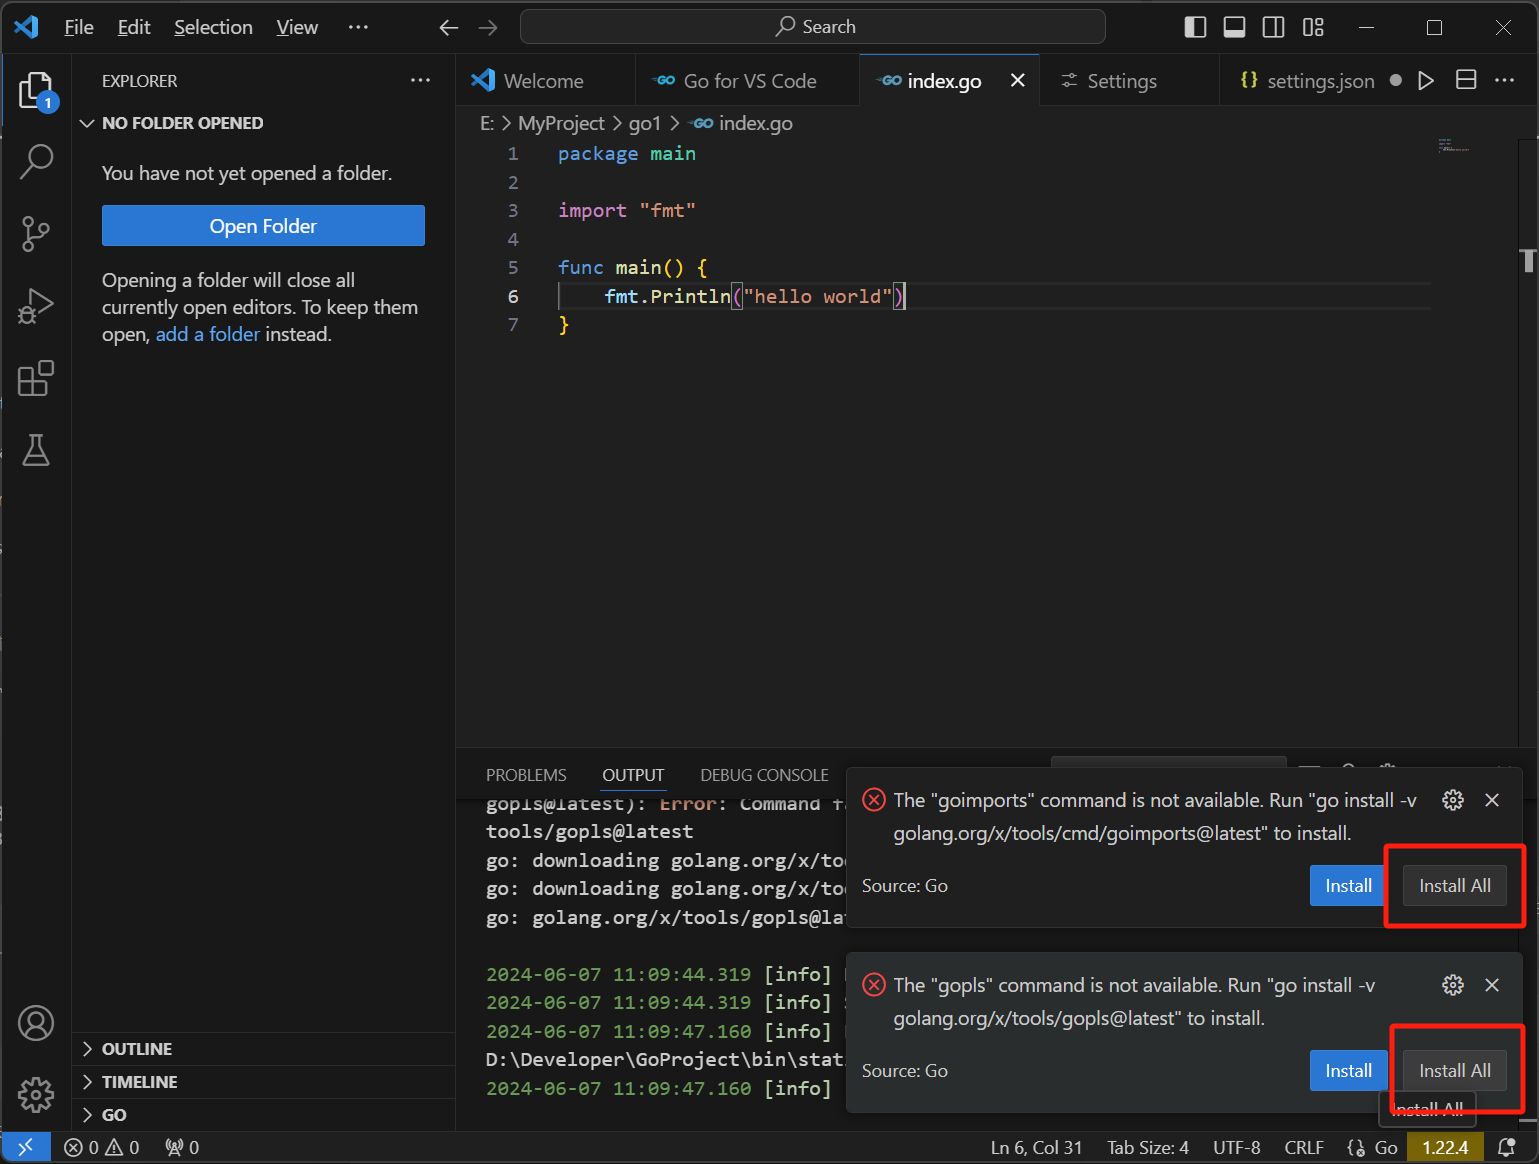Open Source Control view
This screenshot has width=1539, height=1164.
click(36, 234)
